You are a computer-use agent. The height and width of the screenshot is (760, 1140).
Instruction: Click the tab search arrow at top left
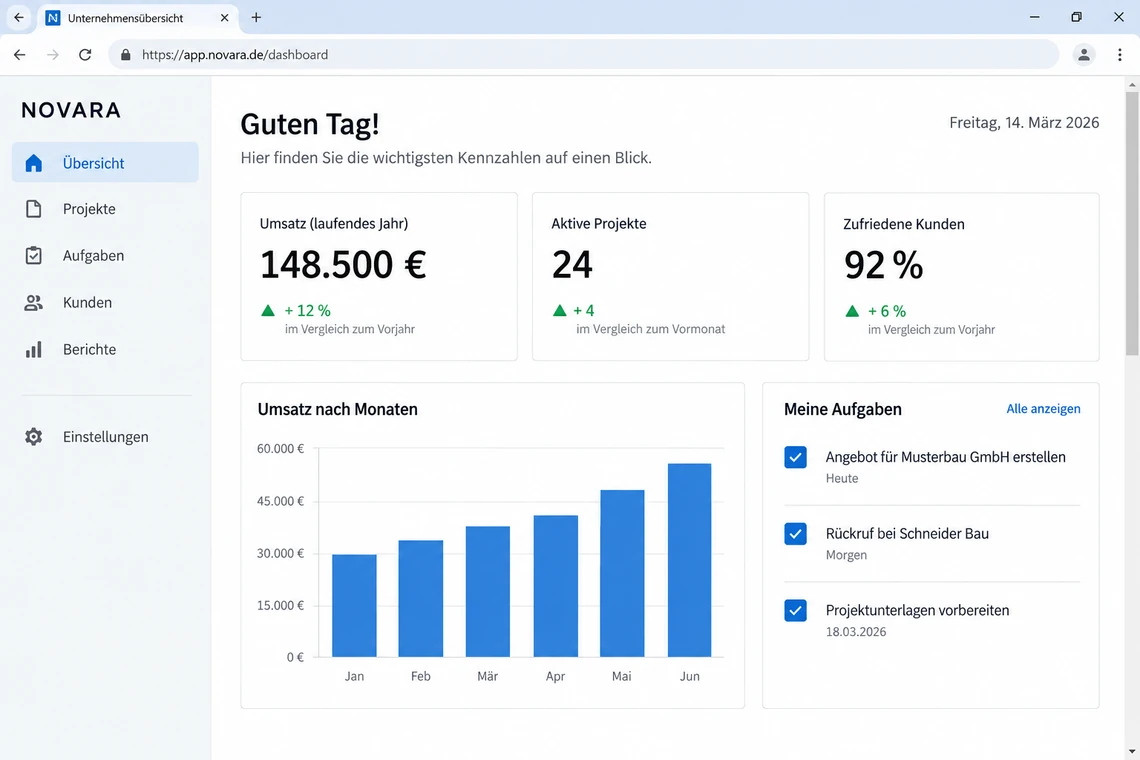[18, 17]
